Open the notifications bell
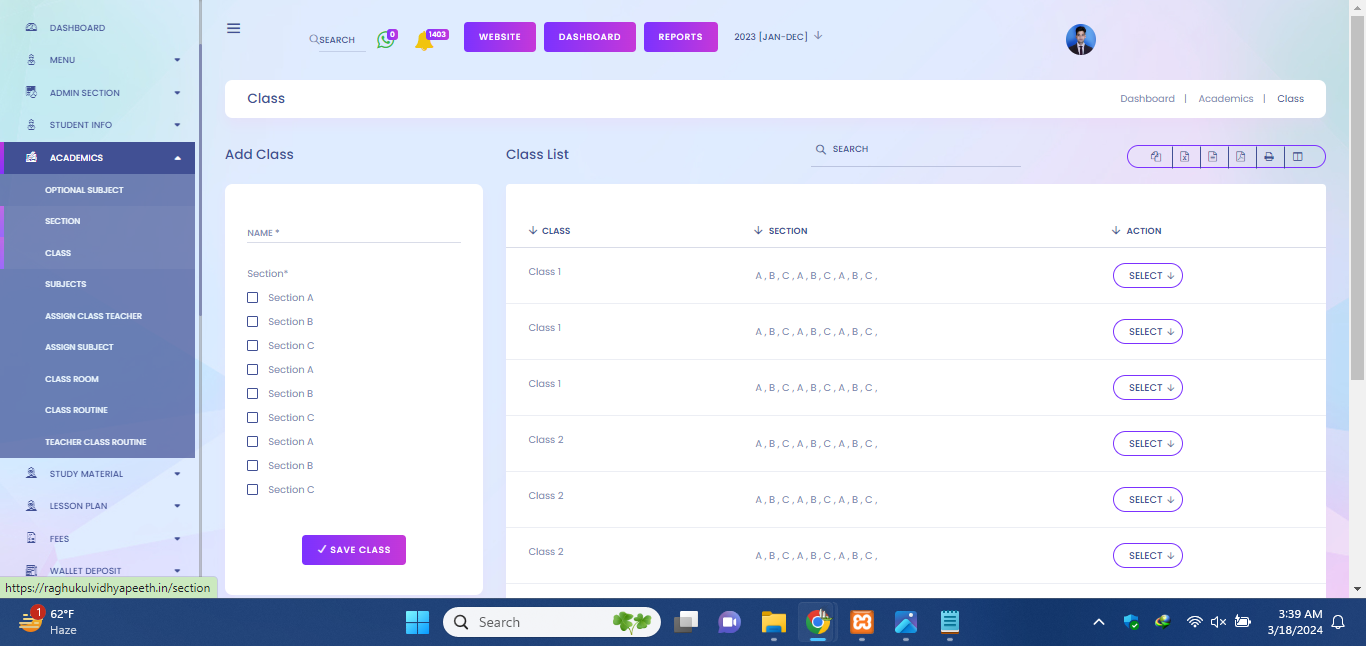The height and width of the screenshot is (646, 1366). 424,41
